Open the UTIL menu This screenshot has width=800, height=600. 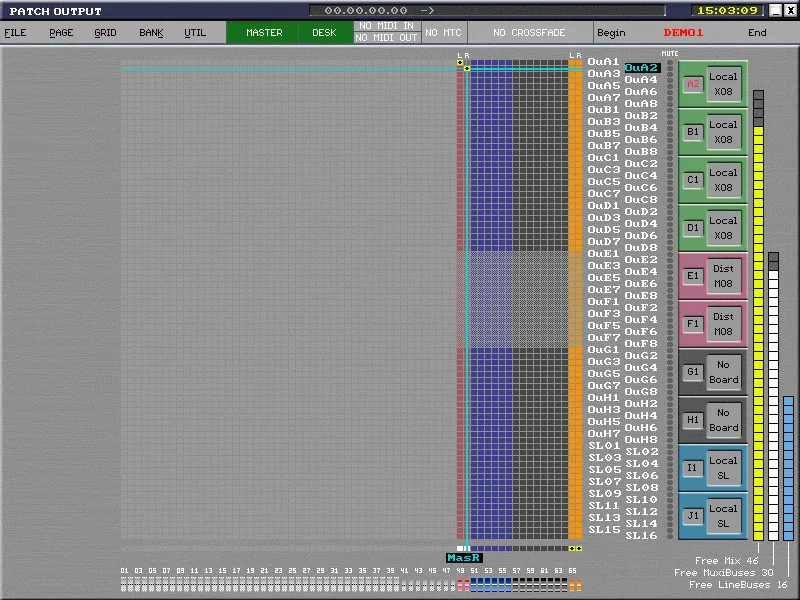[195, 33]
